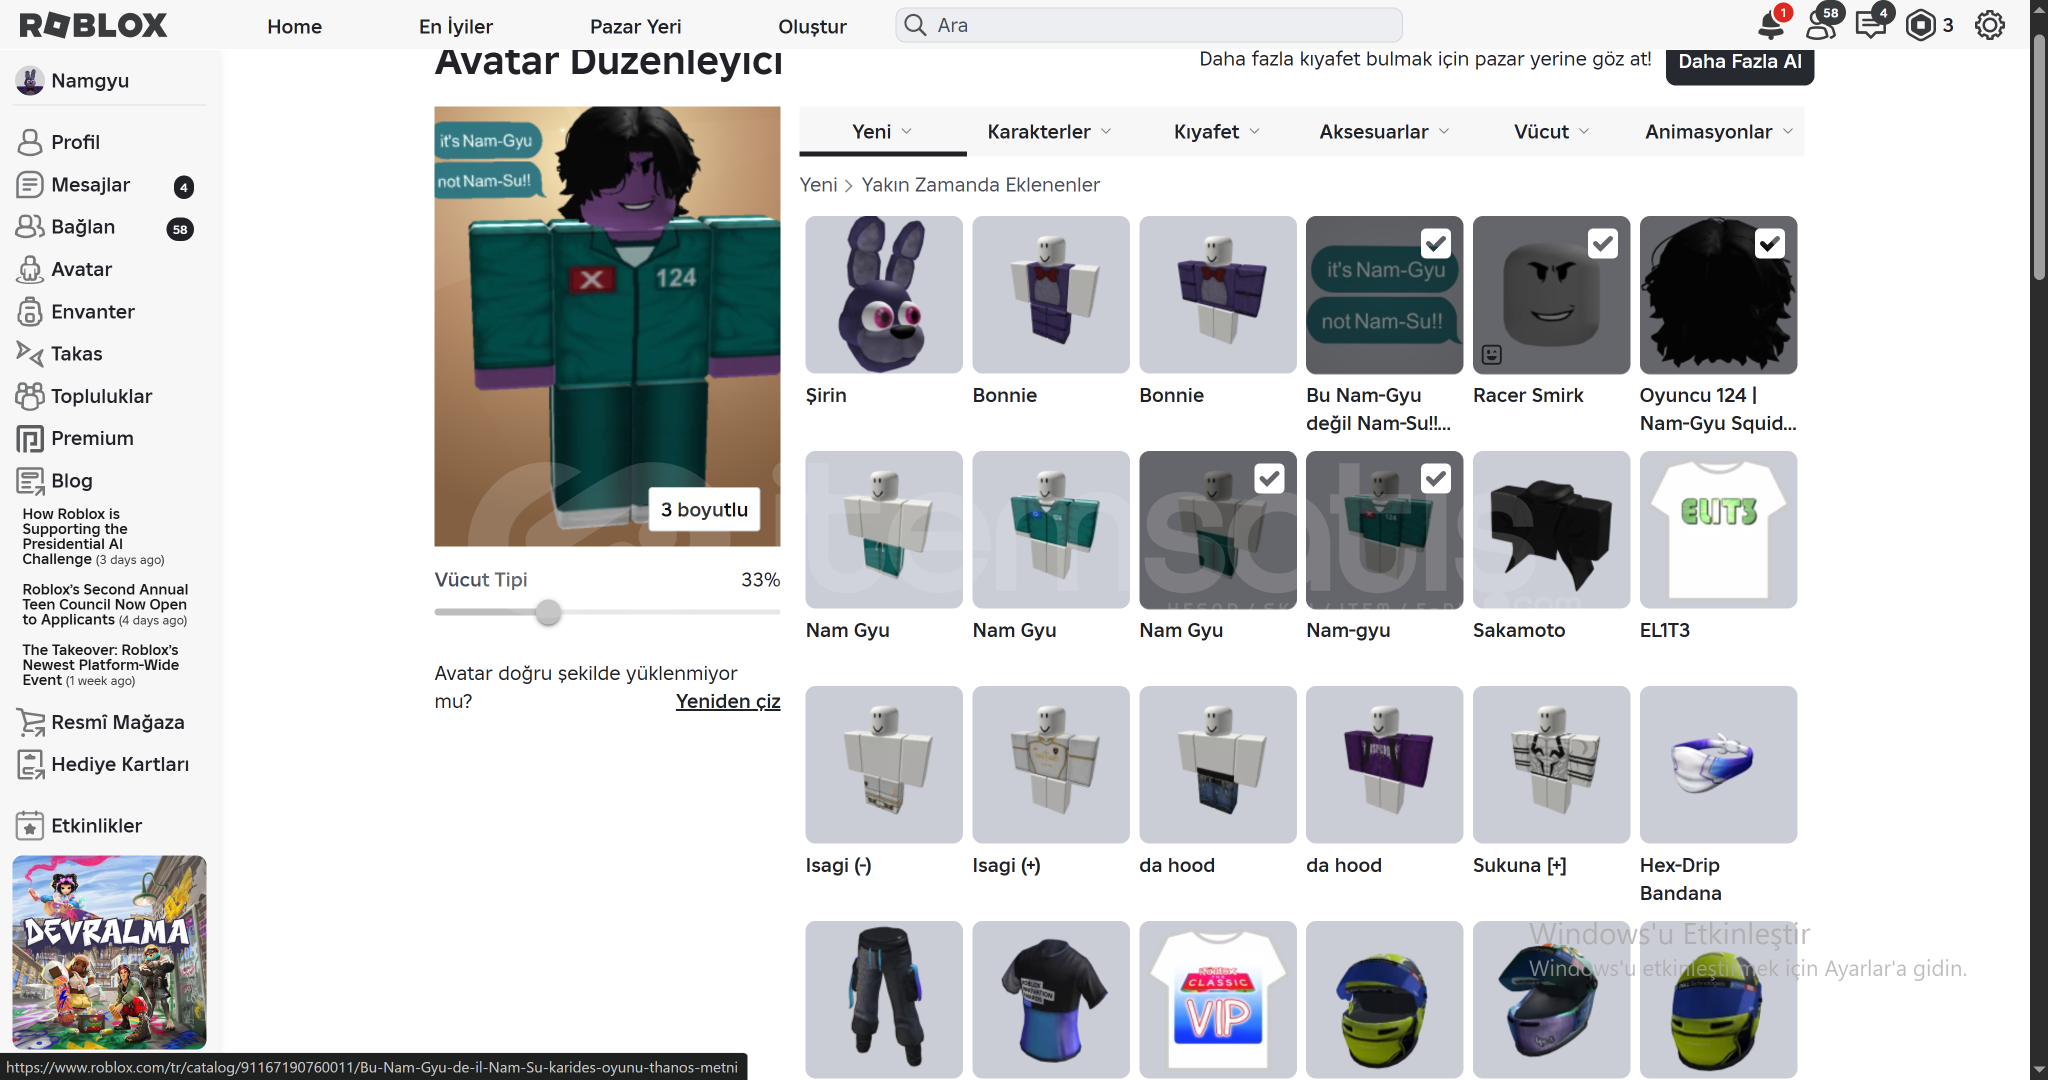Expand the Animasyonlar dropdown

[x=1720, y=132]
